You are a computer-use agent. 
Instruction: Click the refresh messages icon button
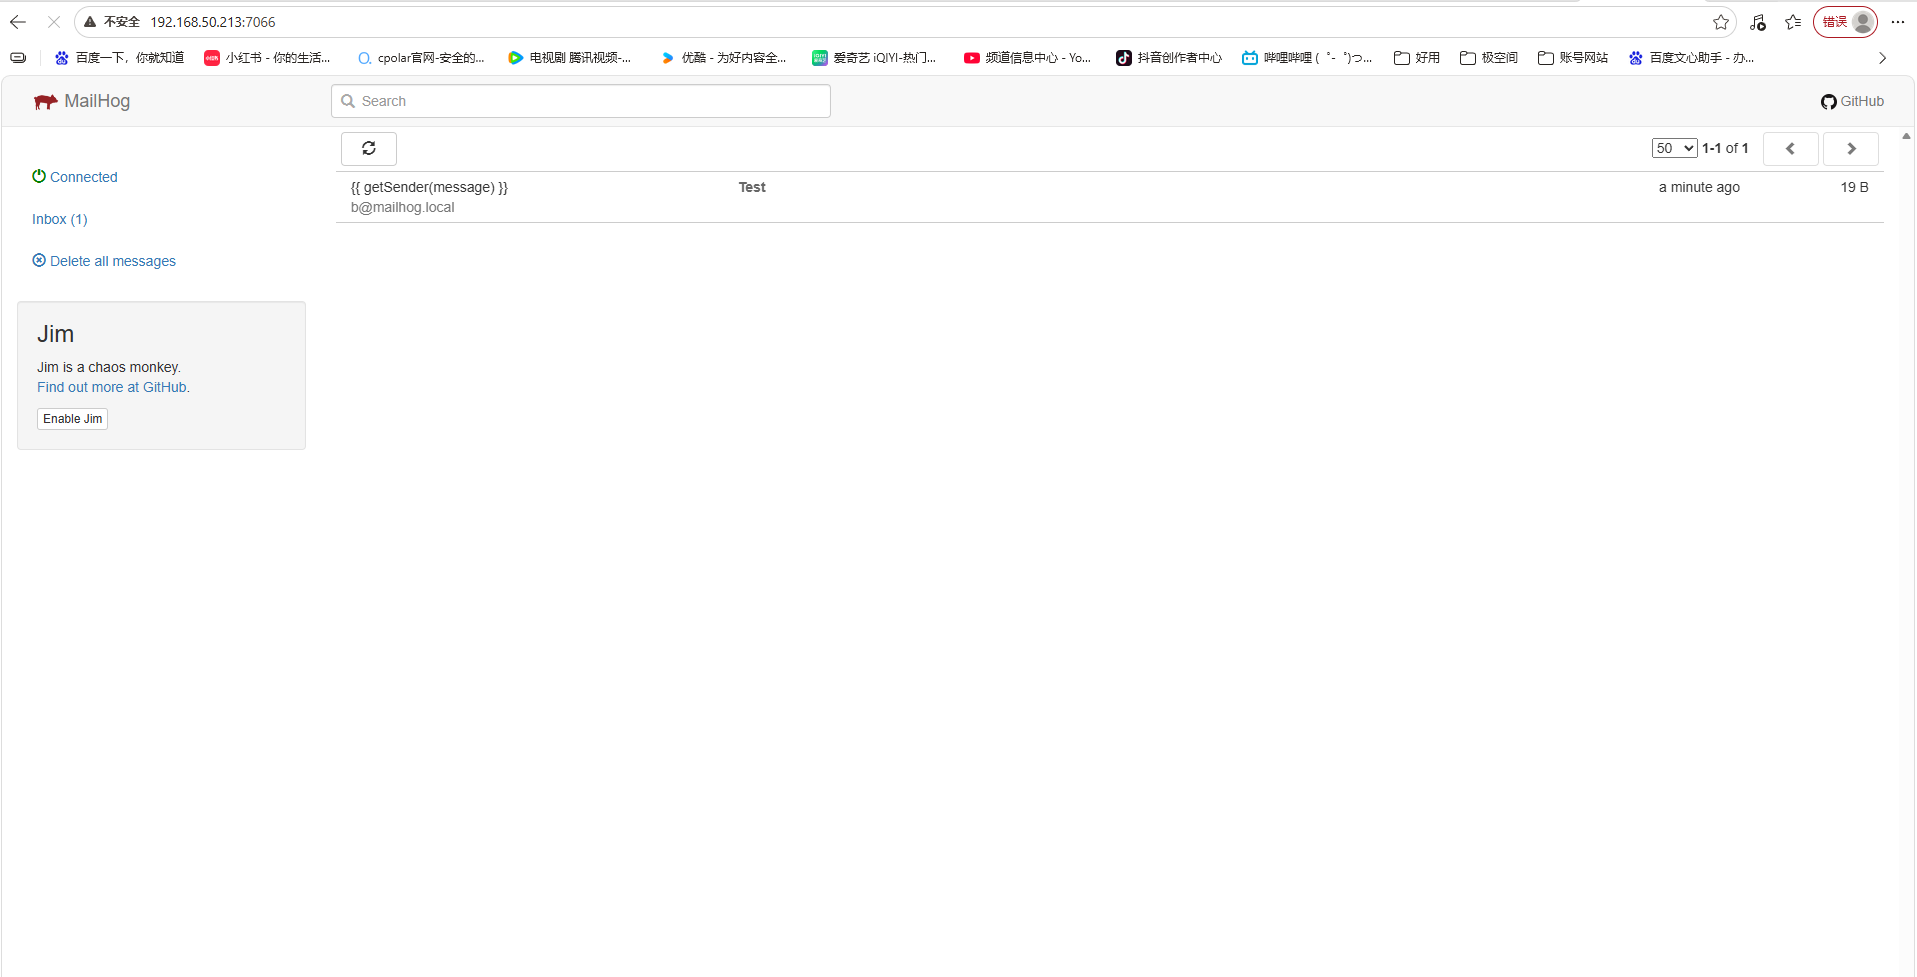point(368,149)
